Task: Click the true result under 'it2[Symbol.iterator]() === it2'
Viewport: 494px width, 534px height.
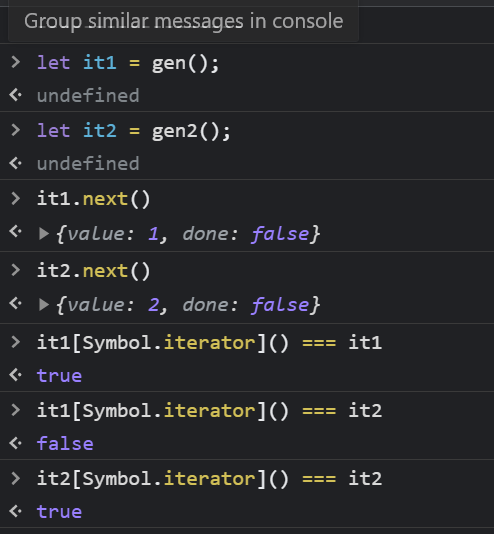Action: click(59, 512)
